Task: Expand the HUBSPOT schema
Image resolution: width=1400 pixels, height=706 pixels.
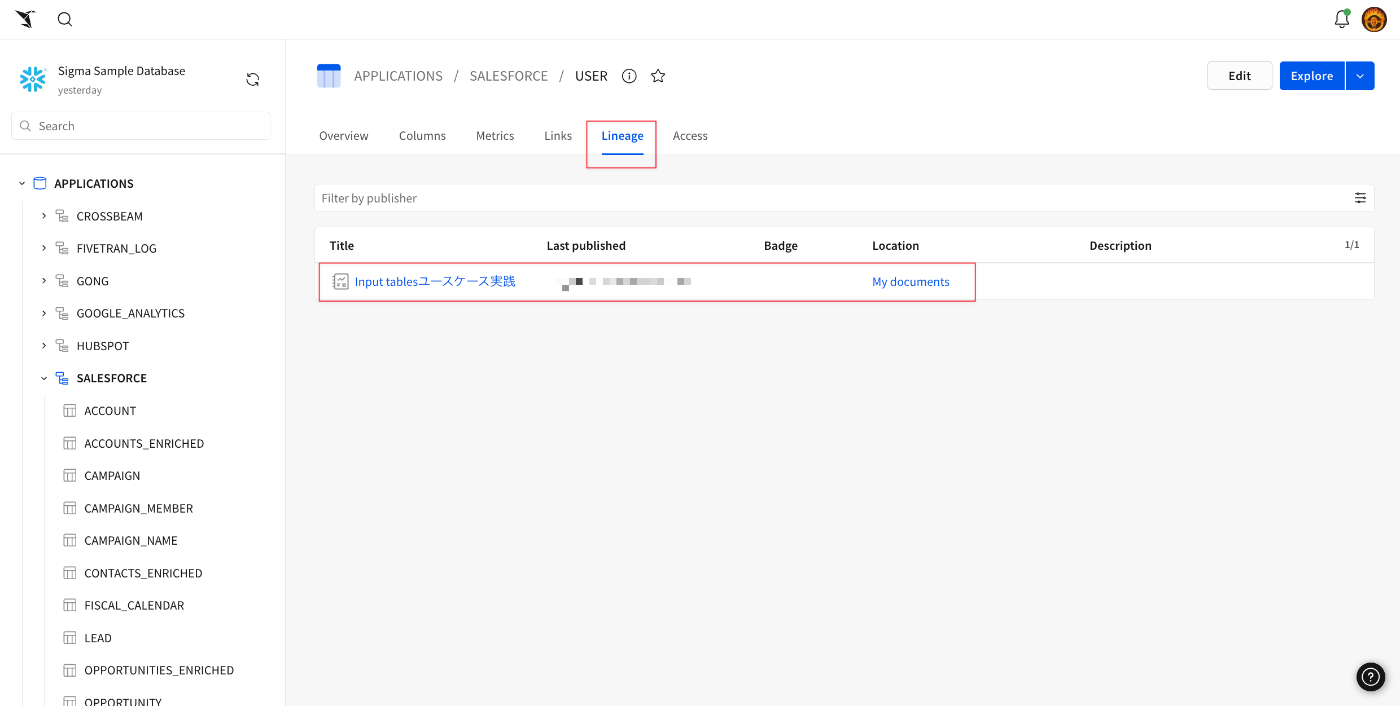Action: pos(44,346)
